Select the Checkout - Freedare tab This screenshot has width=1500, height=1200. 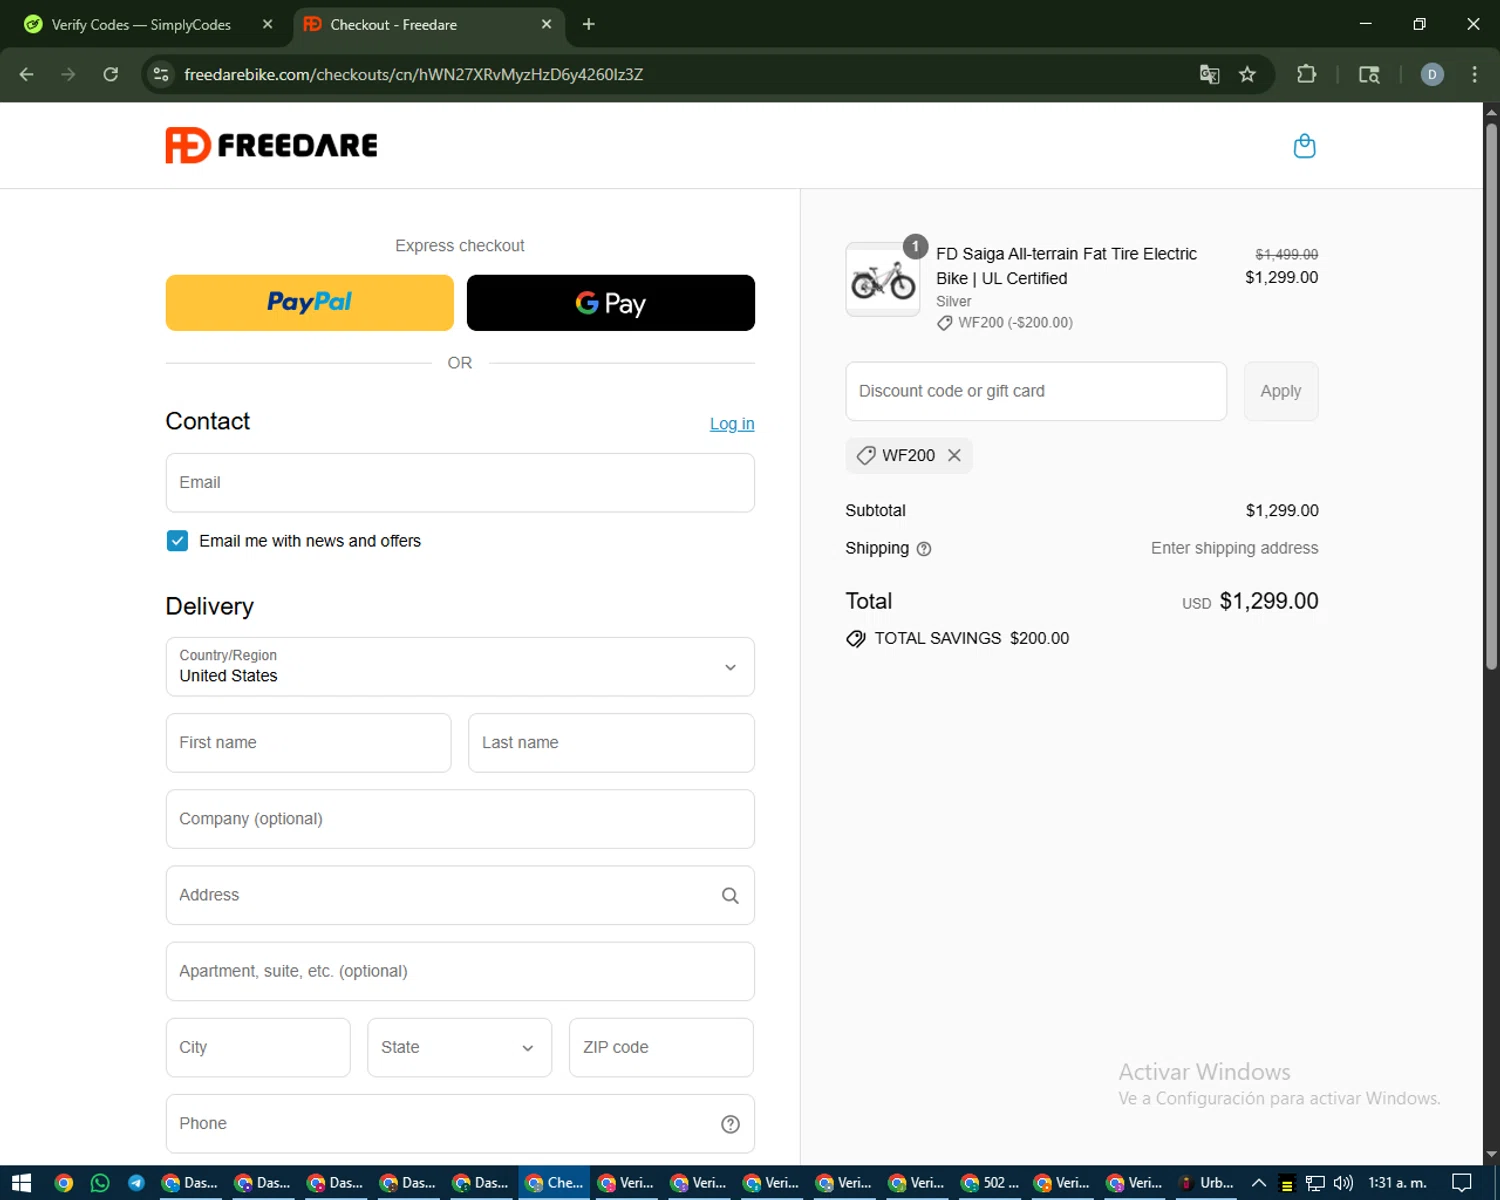coord(429,24)
